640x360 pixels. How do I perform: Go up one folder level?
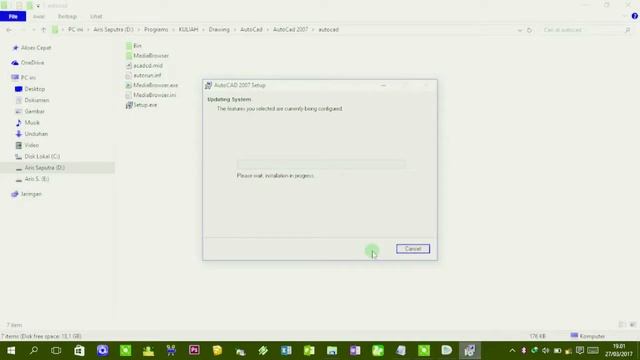tap(43, 30)
